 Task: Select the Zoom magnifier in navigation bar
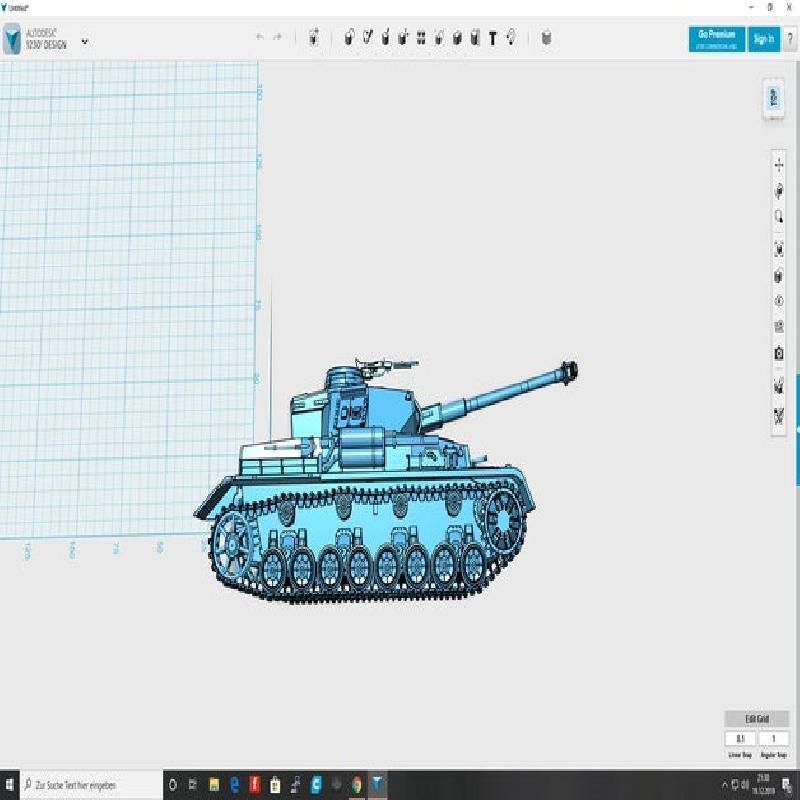779,217
